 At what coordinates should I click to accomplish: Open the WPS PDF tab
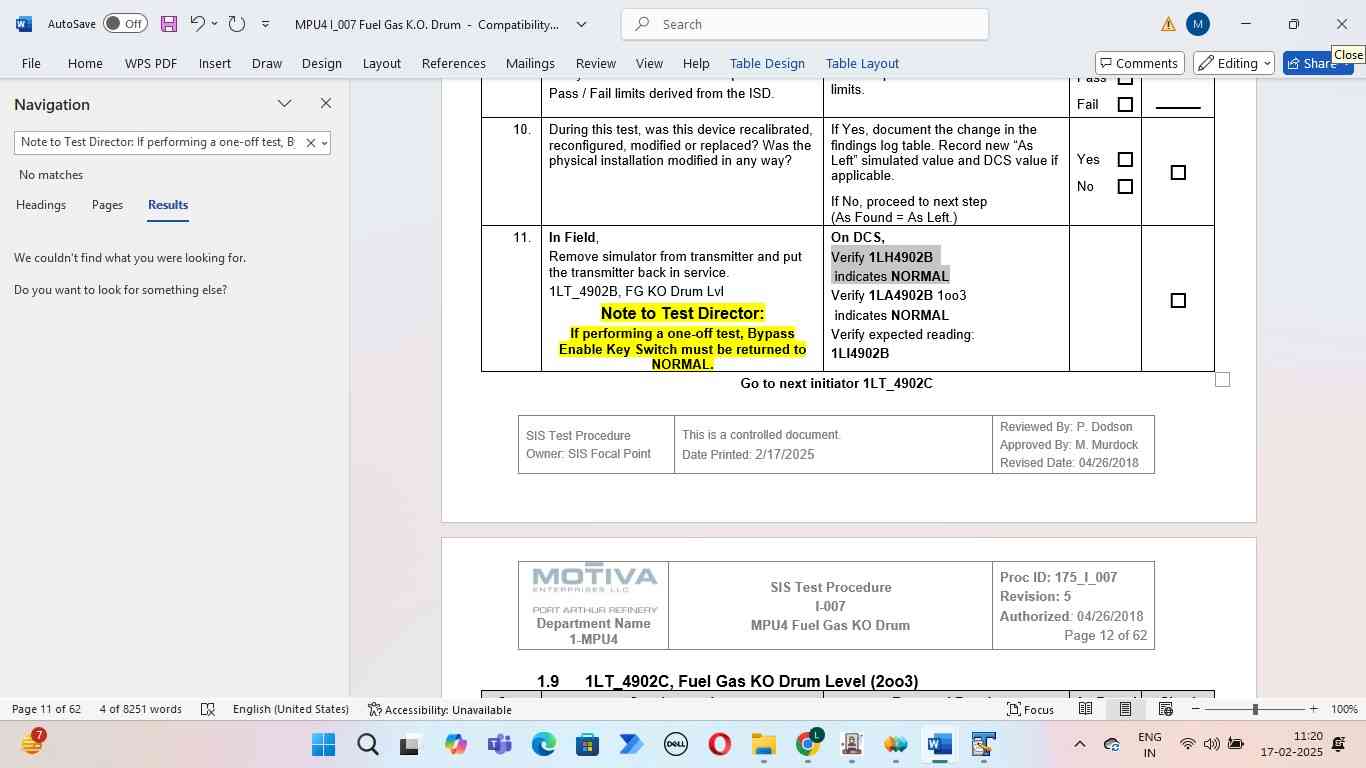point(151,63)
